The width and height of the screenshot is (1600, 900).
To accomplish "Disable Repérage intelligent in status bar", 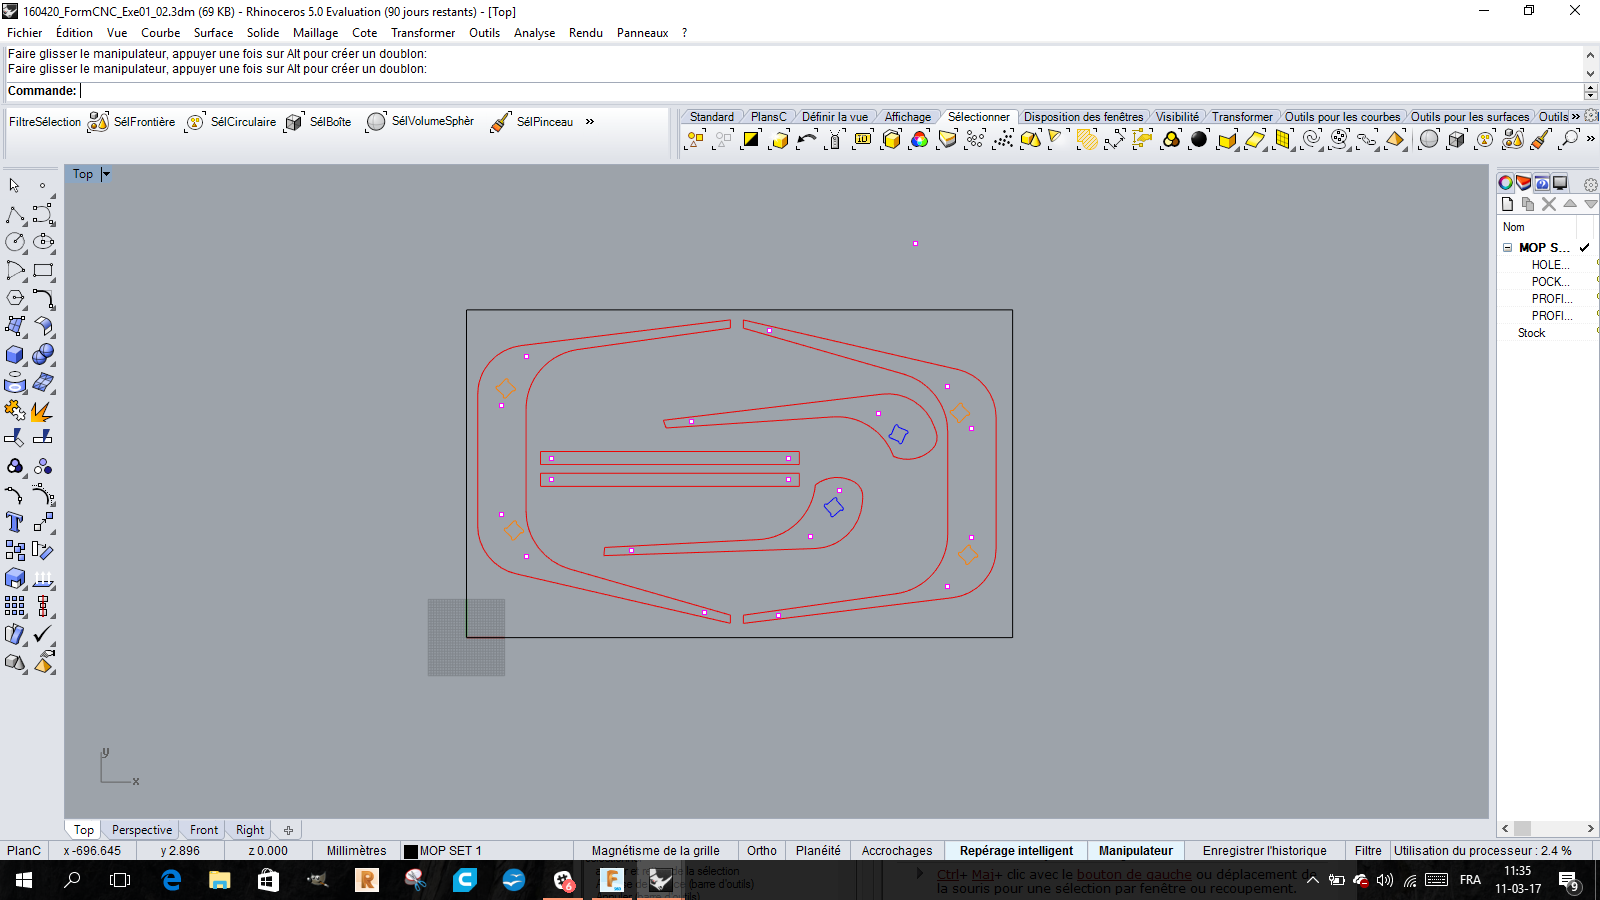I will pos(1016,851).
